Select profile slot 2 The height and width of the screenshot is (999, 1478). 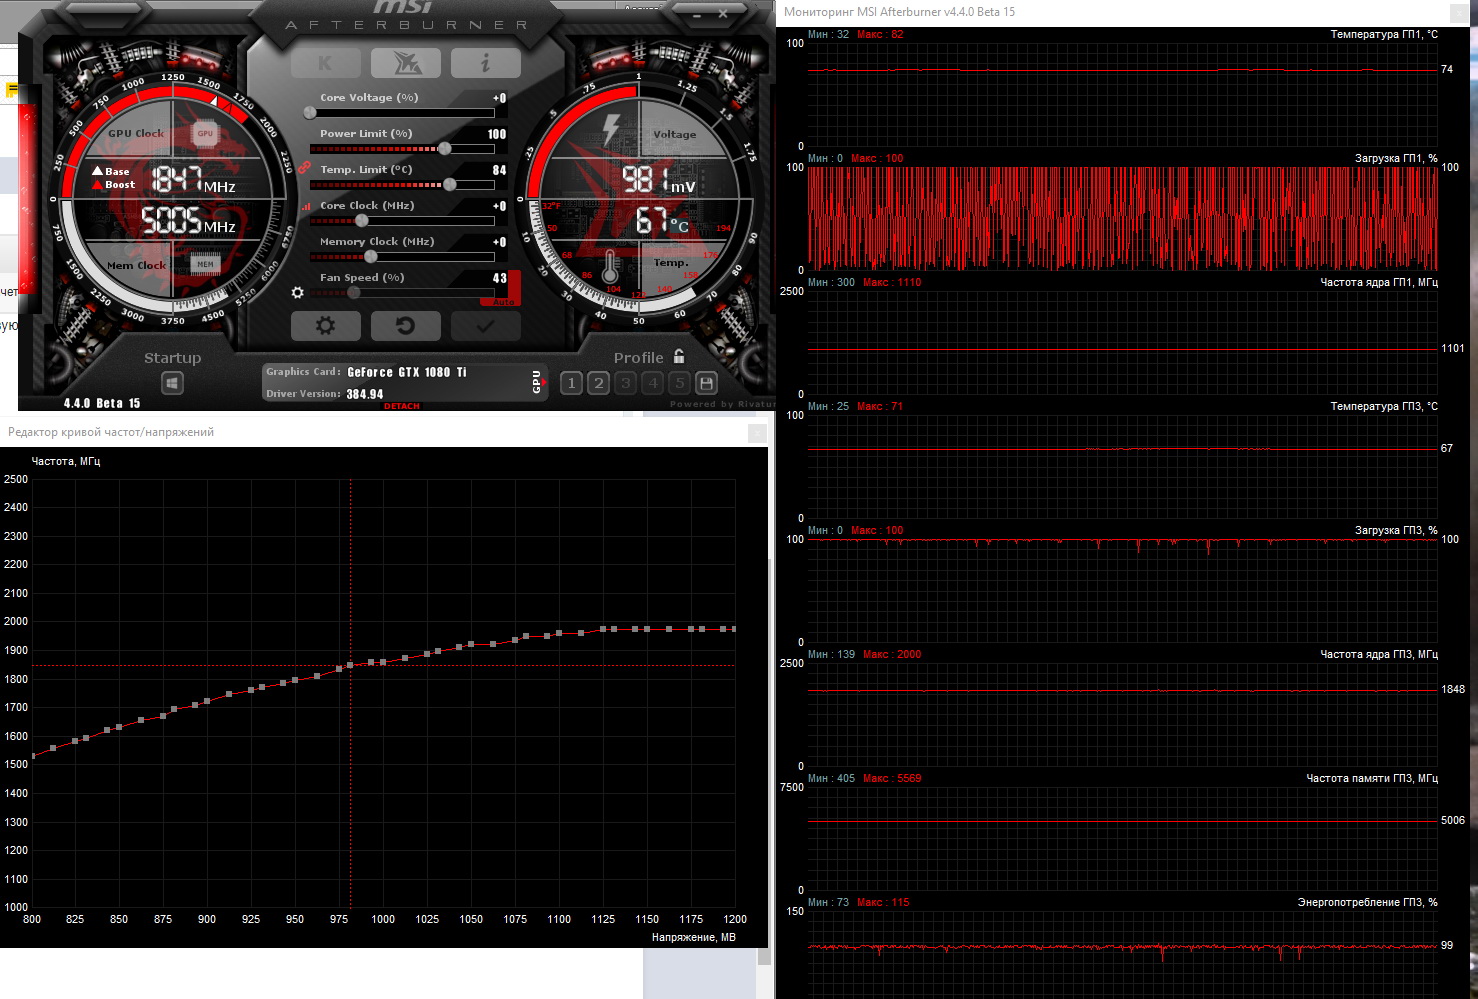[x=598, y=383]
